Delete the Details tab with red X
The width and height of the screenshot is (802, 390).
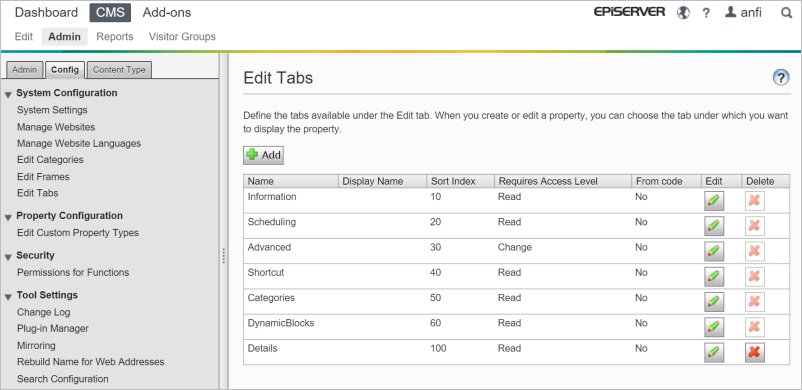(x=754, y=352)
